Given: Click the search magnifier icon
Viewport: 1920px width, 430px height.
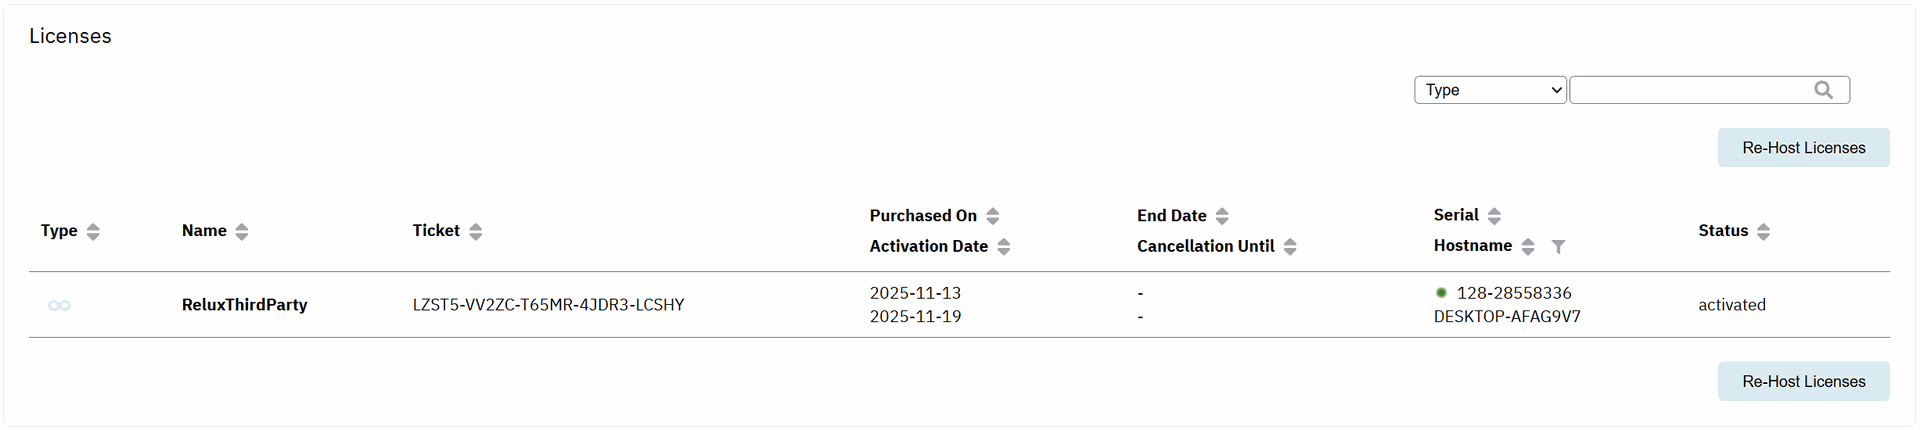Looking at the screenshot, I should 1823,90.
